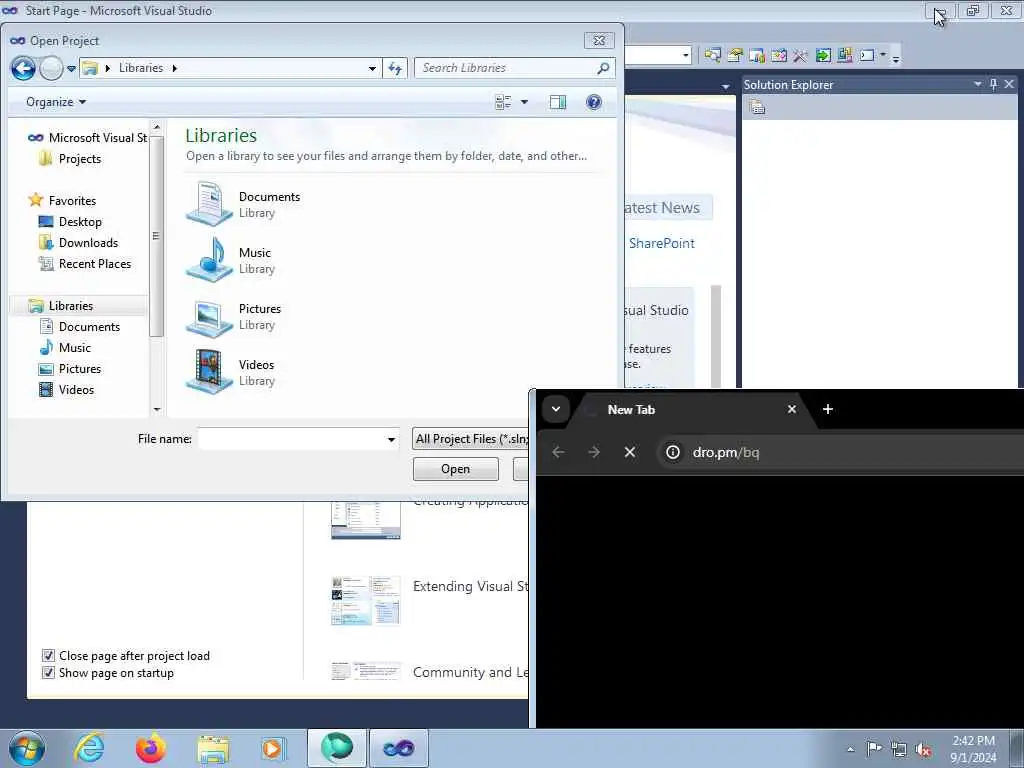Click the Favorites header in navigation pane
This screenshot has width=1024, height=768.
(62, 200)
